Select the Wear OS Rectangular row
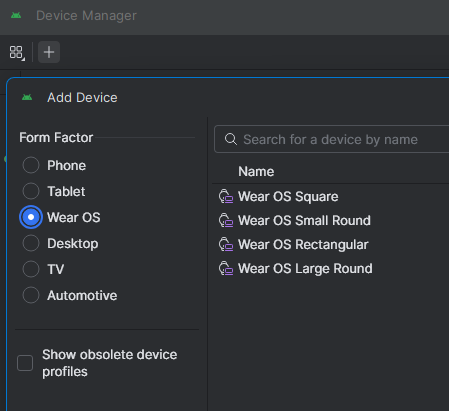 coord(331,244)
